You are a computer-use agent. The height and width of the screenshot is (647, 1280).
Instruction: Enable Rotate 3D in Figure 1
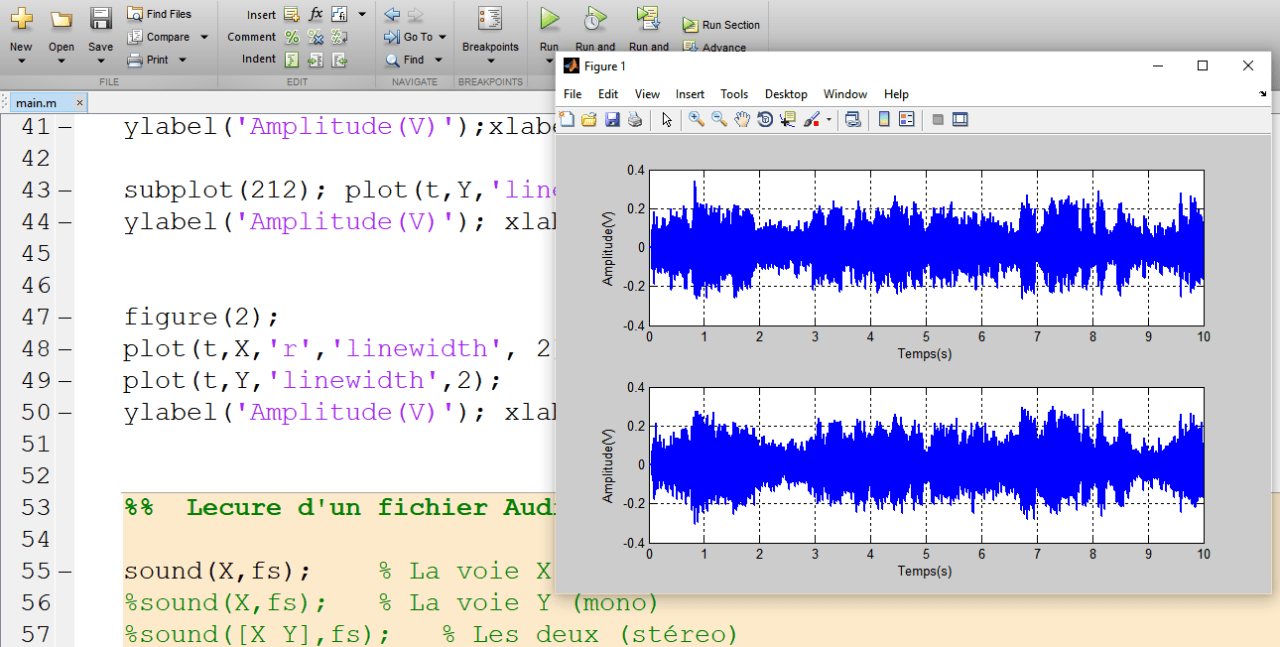pos(765,119)
